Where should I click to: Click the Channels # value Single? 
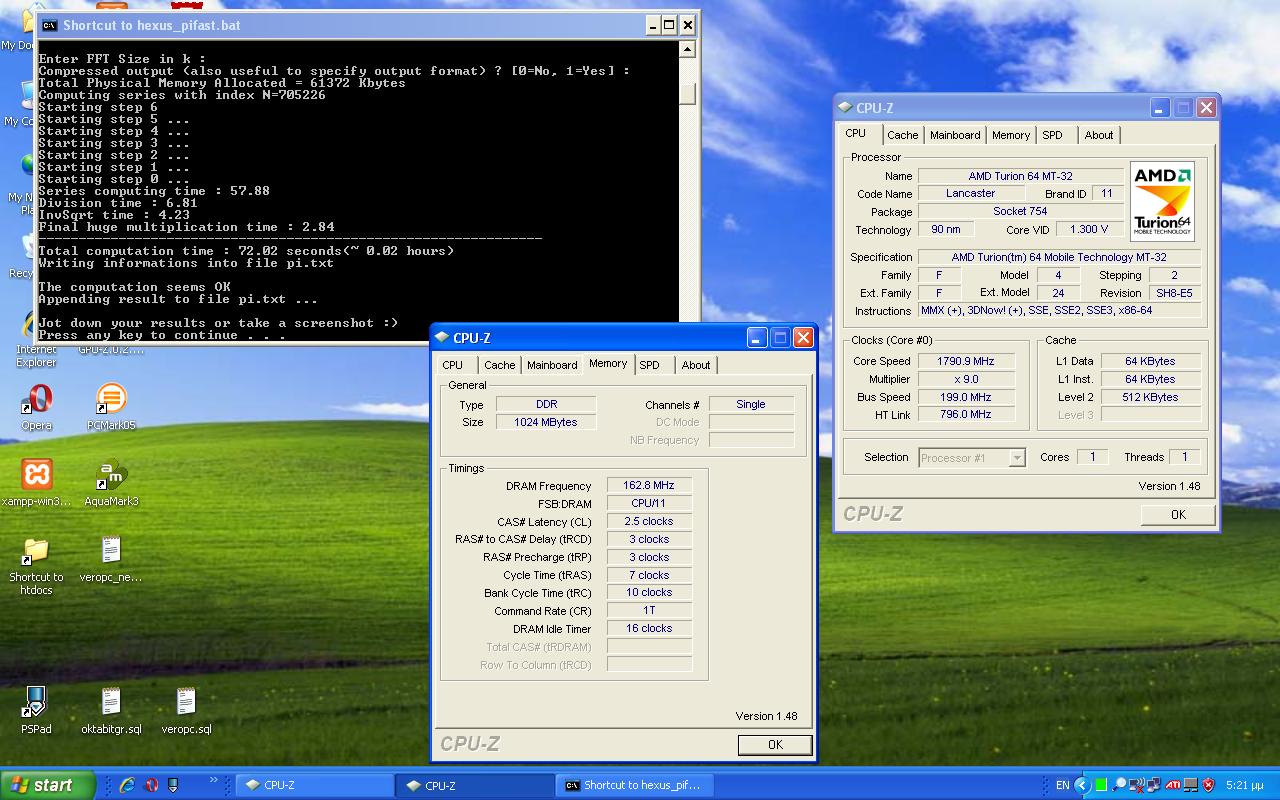(751, 405)
